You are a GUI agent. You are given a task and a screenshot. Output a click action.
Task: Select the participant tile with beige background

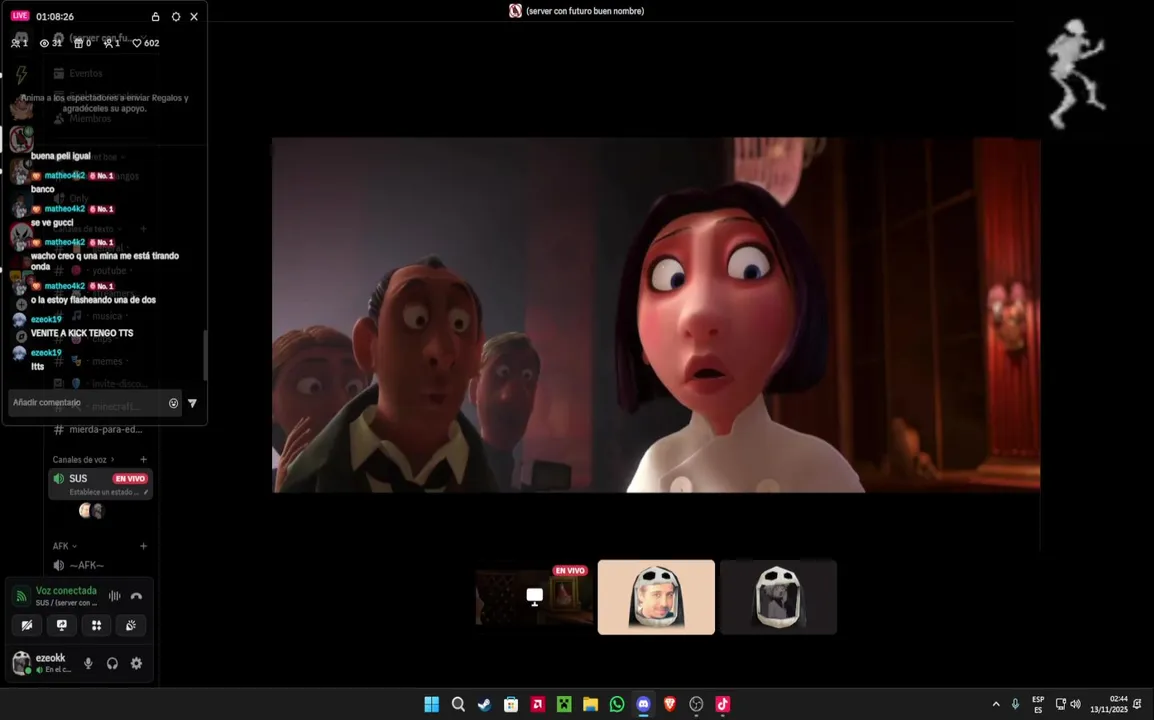(x=656, y=597)
